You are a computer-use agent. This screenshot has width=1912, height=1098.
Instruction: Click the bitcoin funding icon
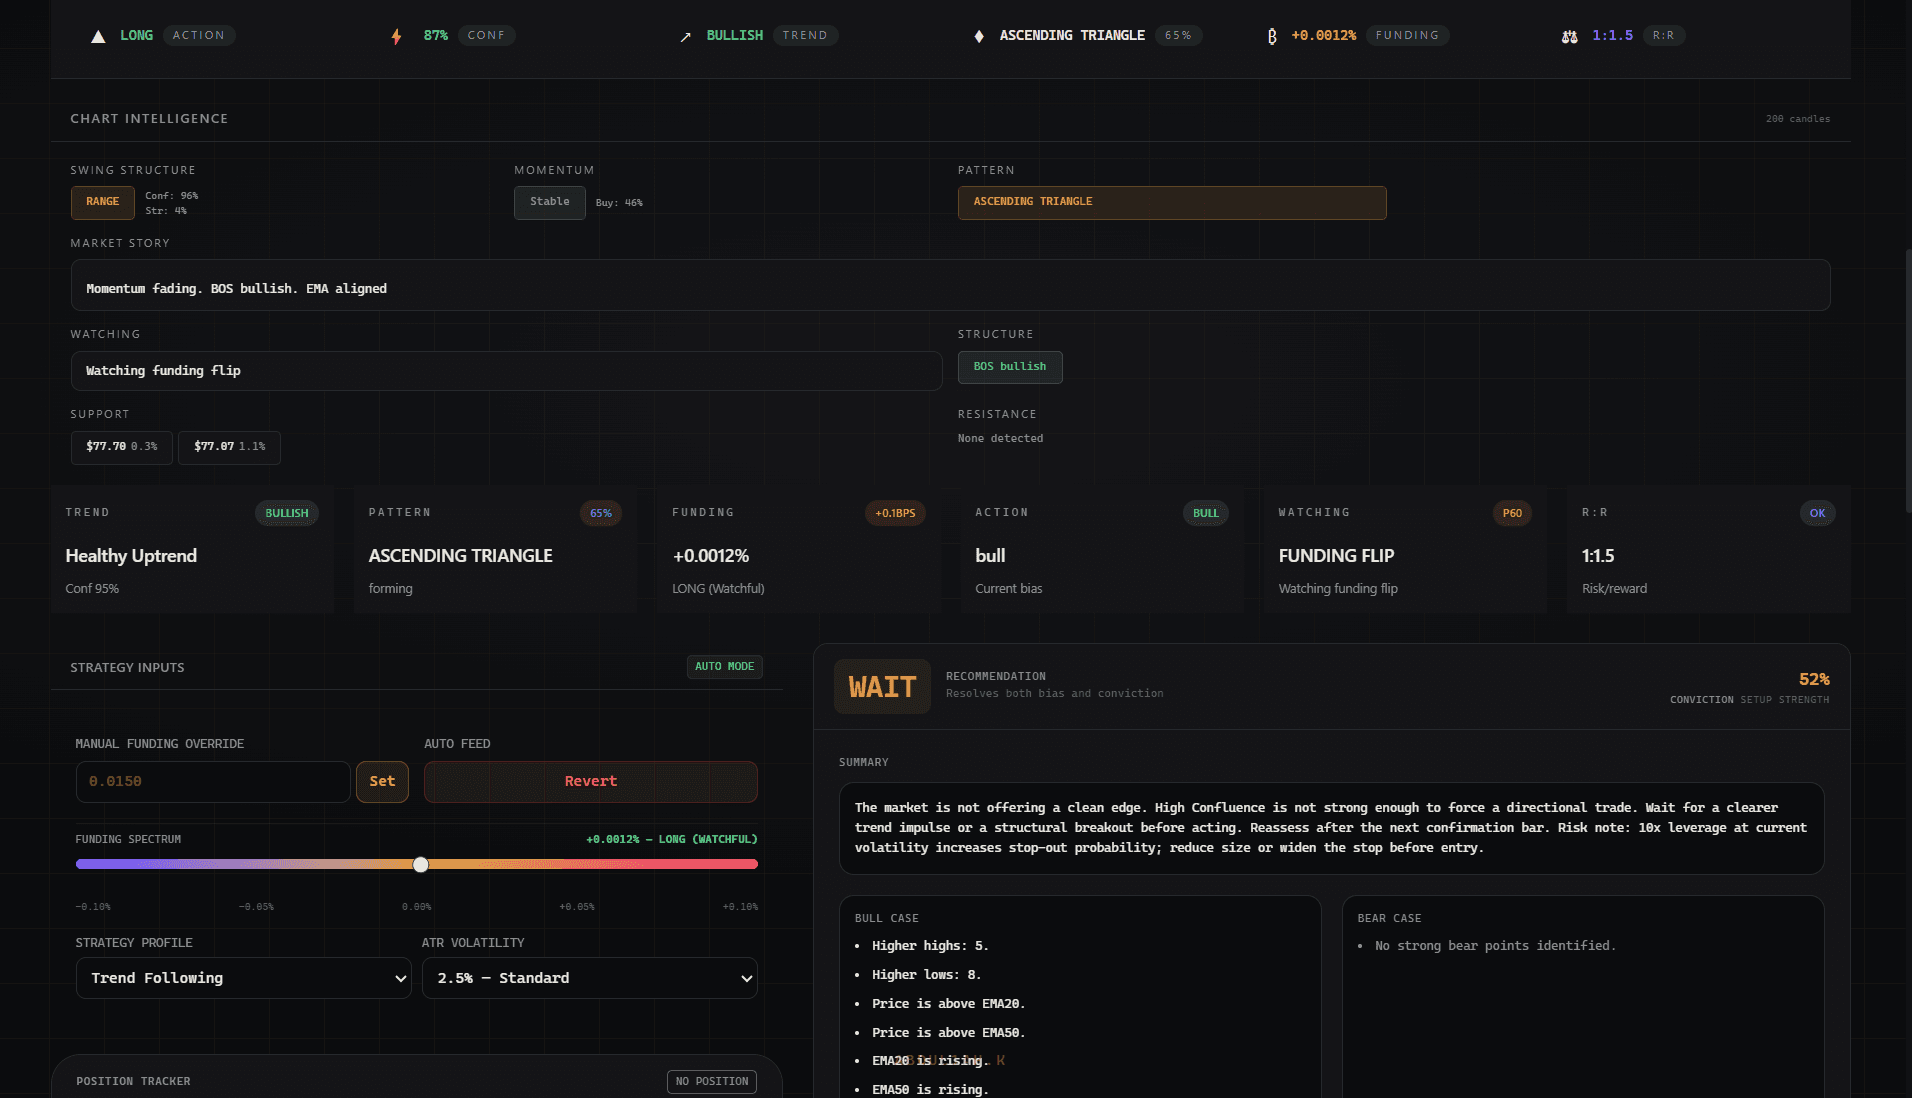[1272, 36]
